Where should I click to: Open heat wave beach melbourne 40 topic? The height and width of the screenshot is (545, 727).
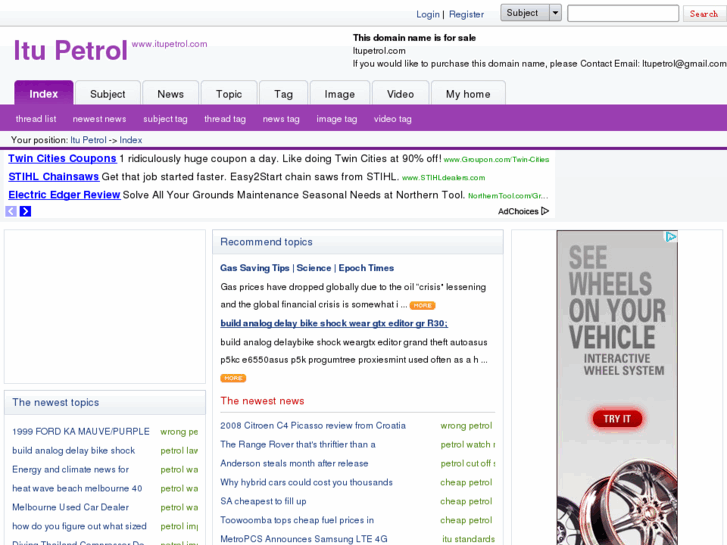(x=77, y=488)
